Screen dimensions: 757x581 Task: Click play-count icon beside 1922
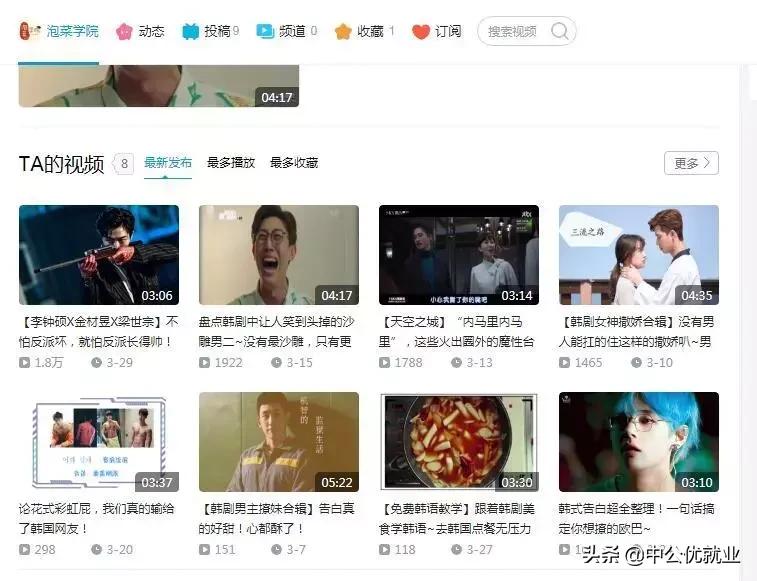coord(205,362)
